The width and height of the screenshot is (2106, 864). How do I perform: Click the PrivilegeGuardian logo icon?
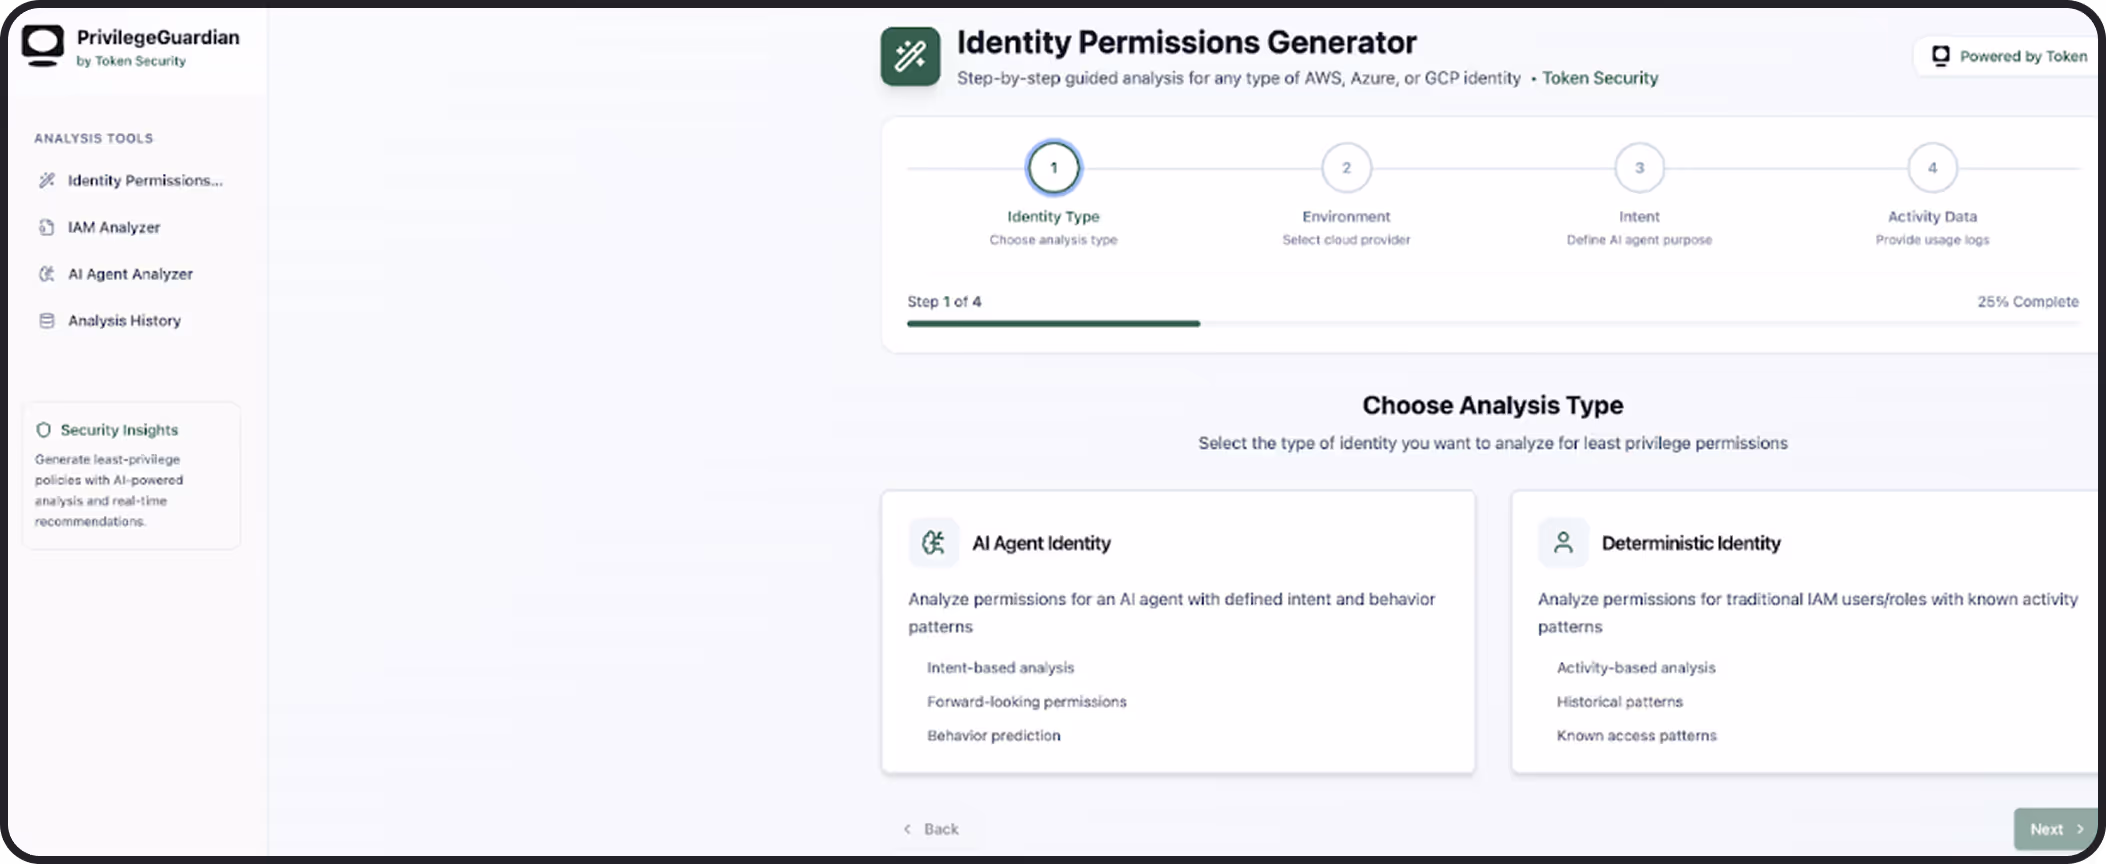pos(43,45)
